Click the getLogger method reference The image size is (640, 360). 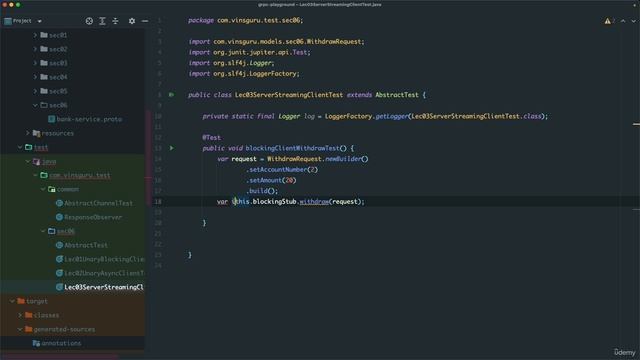[391, 116]
